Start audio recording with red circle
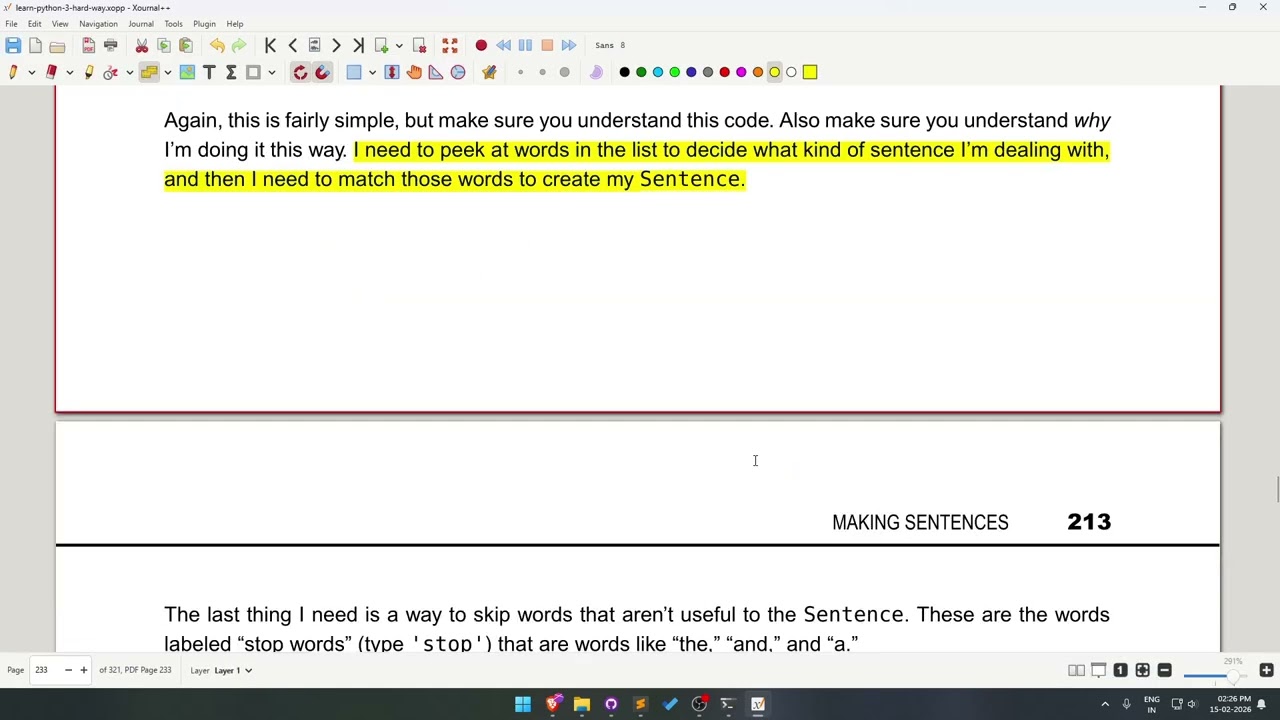Viewport: 1280px width, 720px height. (x=481, y=45)
